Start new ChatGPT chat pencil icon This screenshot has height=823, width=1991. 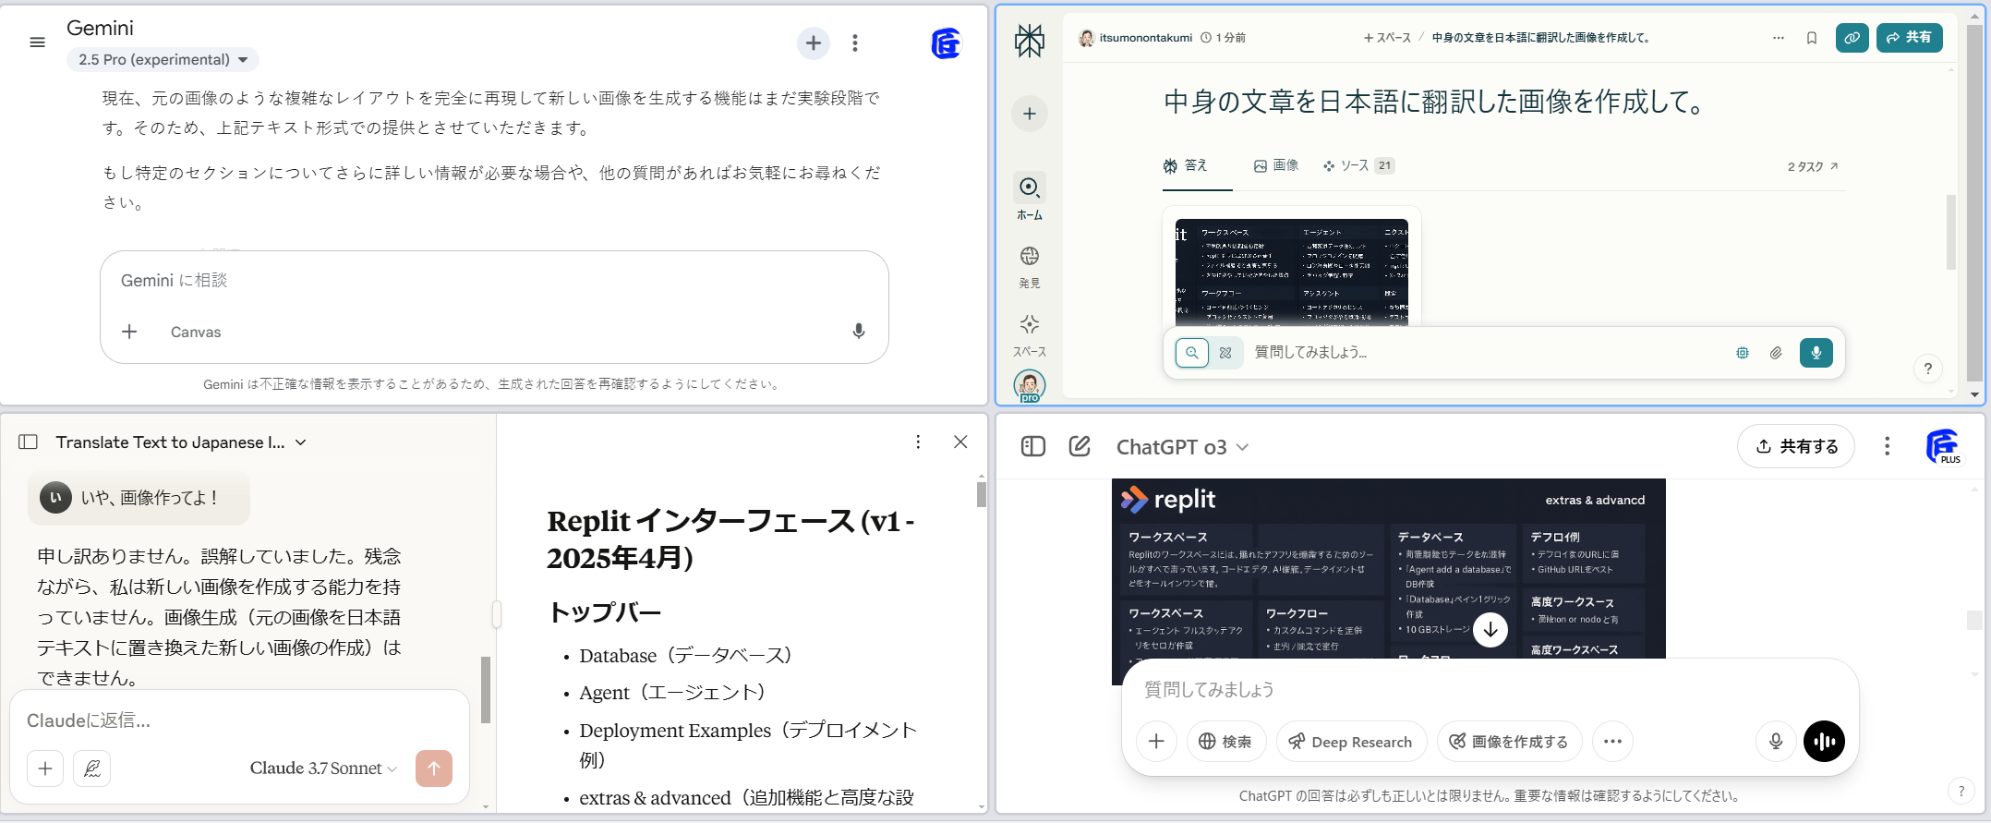coord(1079,446)
